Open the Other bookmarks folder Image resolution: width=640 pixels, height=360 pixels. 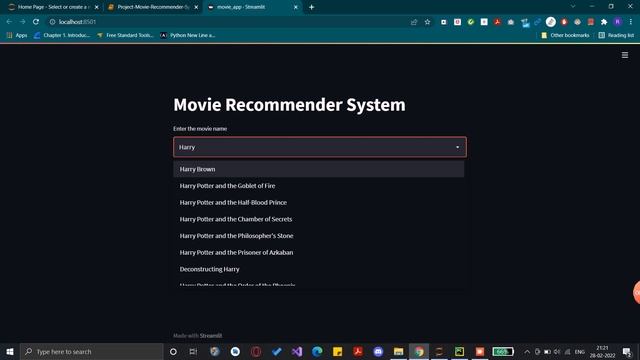point(565,36)
